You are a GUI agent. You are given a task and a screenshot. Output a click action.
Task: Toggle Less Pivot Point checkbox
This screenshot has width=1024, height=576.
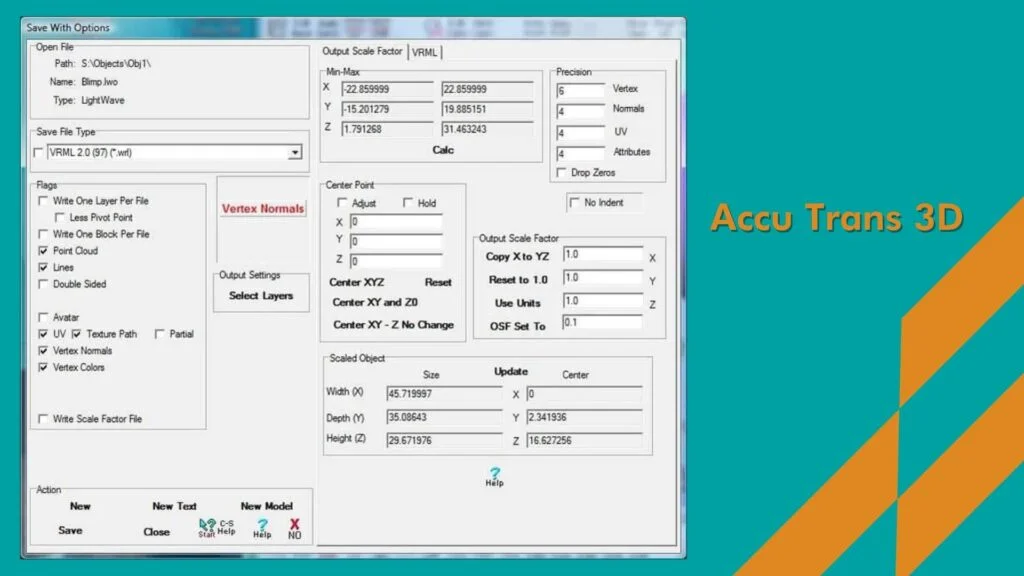[60, 217]
